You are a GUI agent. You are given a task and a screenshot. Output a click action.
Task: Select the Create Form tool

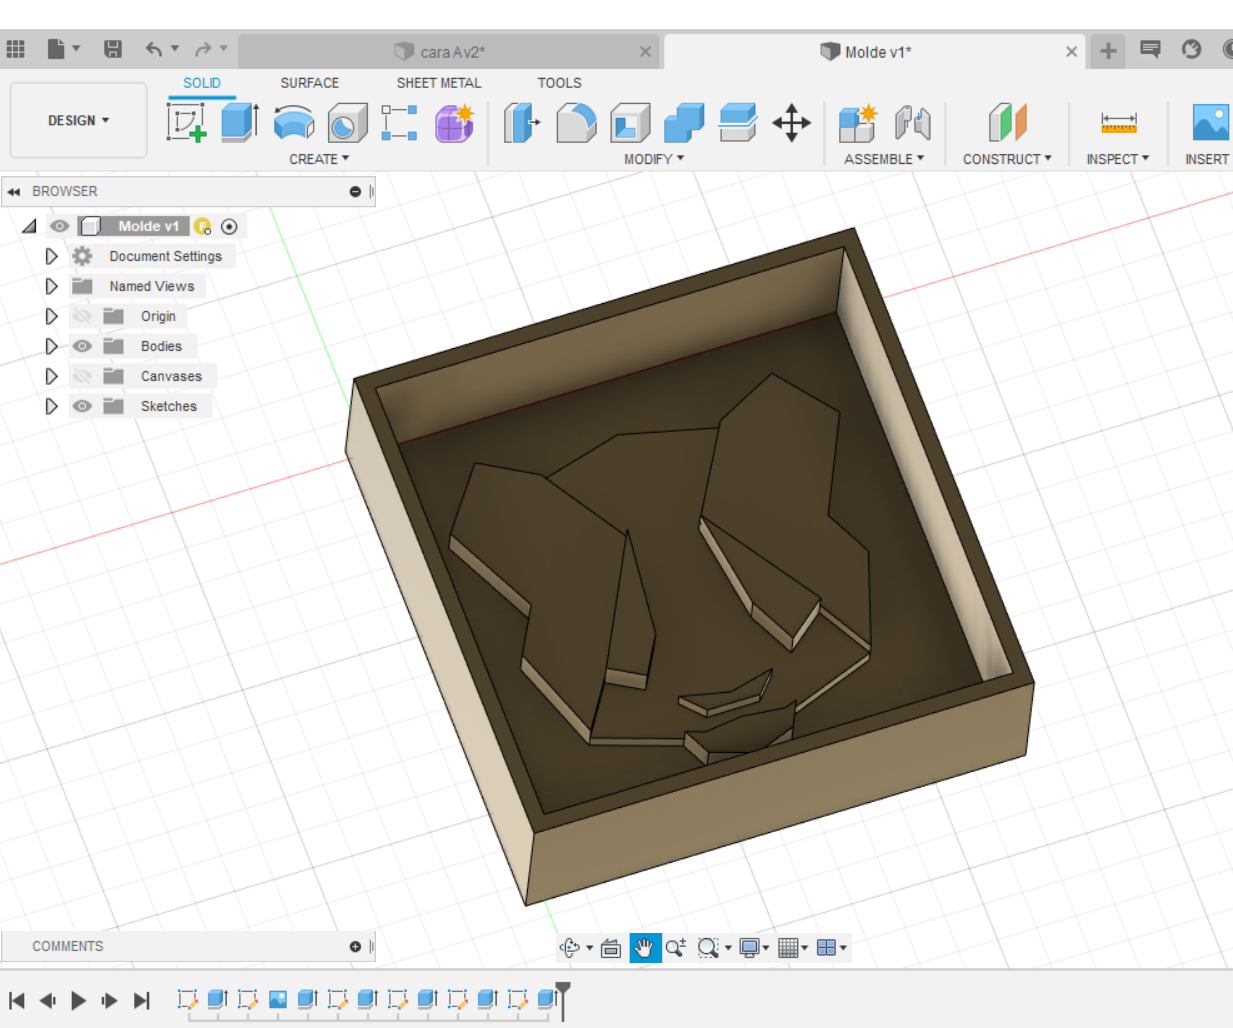tap(454, 120)
